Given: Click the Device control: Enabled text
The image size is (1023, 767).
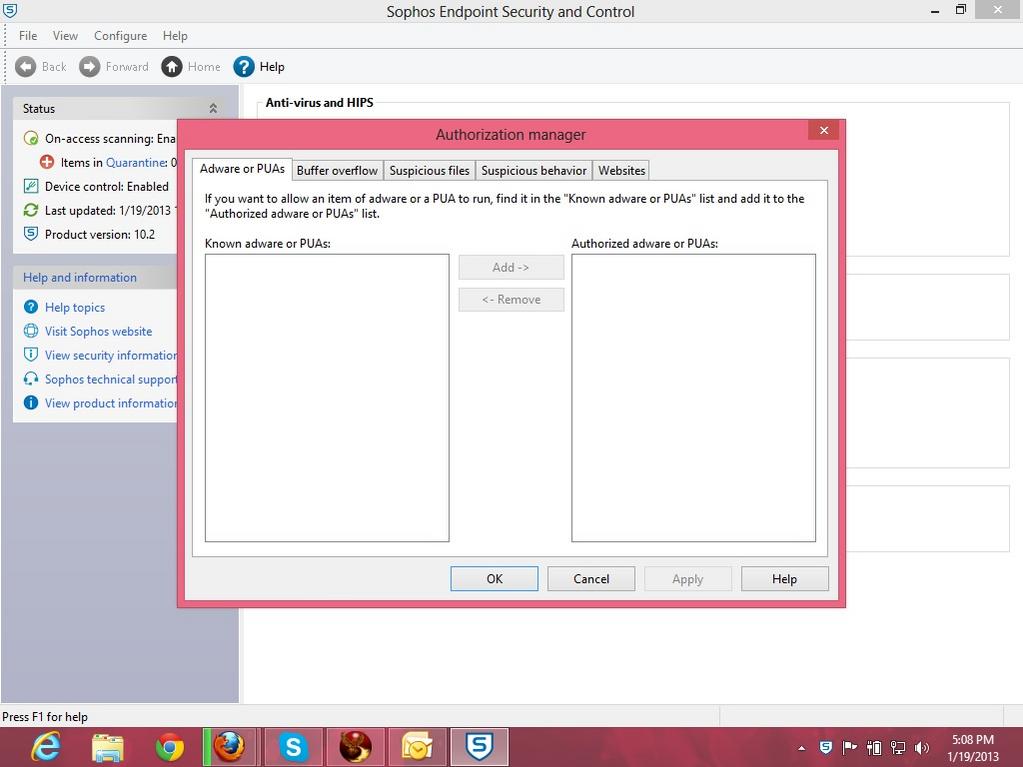Looking at the screenshot, I should (x=107, y=187).
